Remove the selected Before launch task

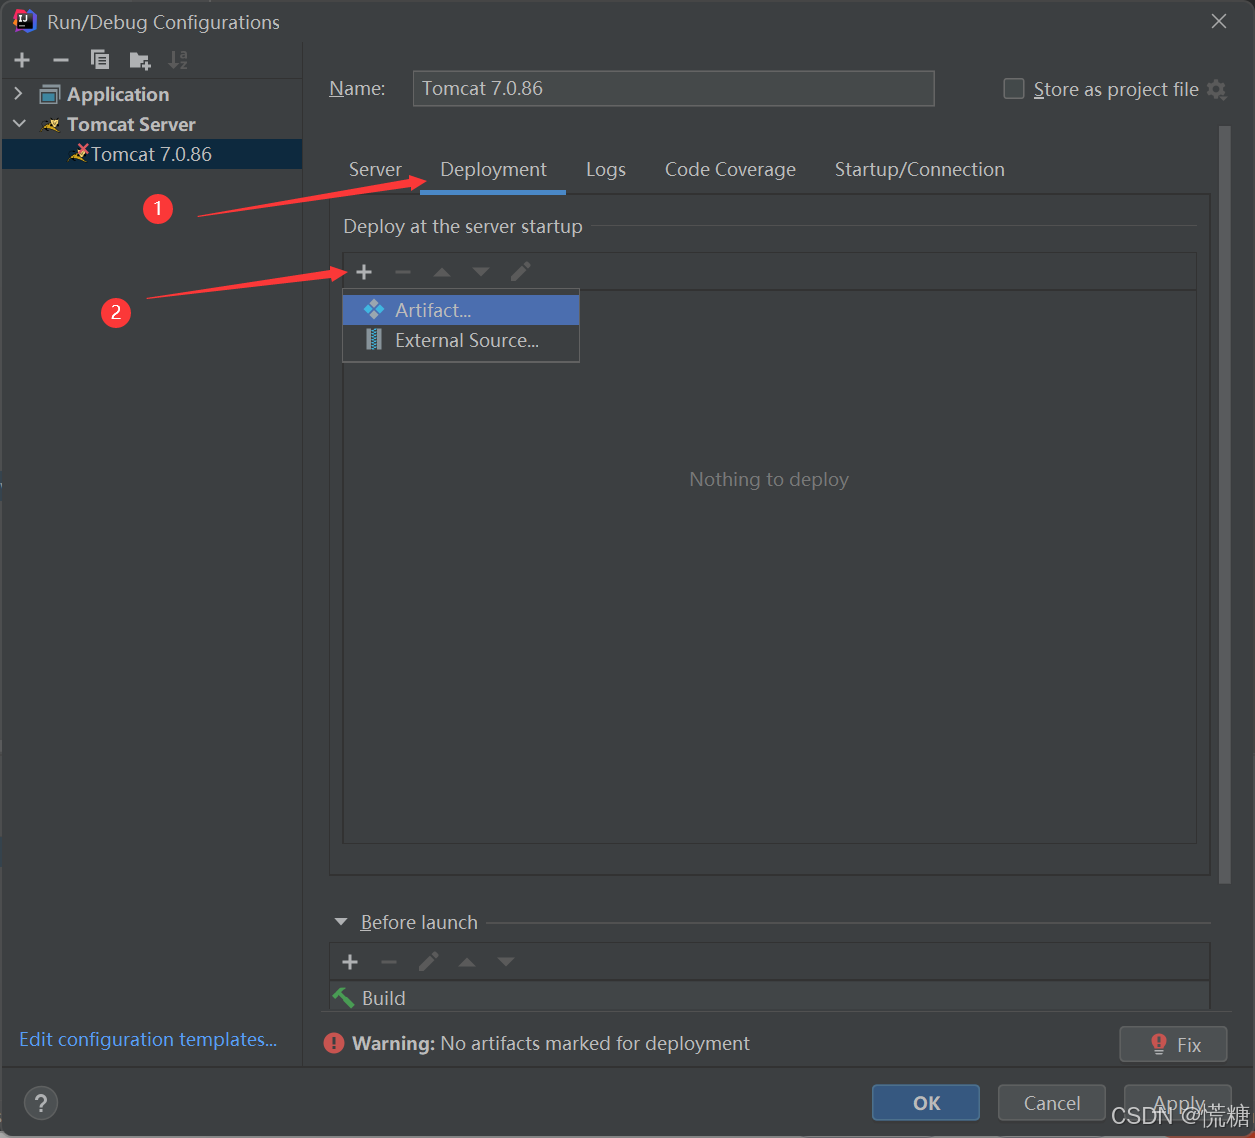389,962
